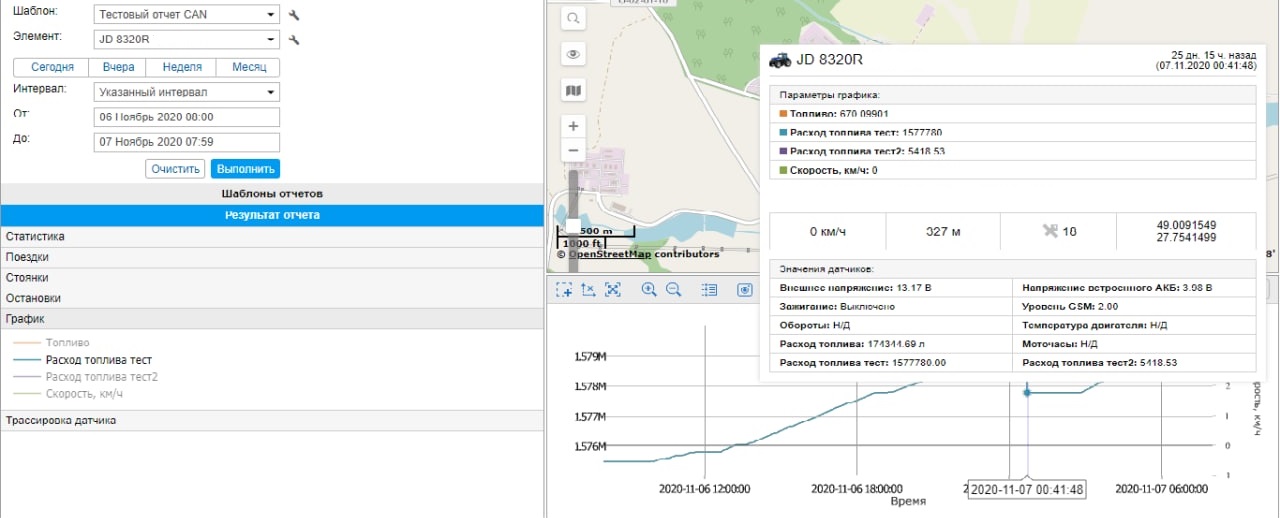
Task: Toggle Расход топлива тест2 legend series
Action: 101,377
